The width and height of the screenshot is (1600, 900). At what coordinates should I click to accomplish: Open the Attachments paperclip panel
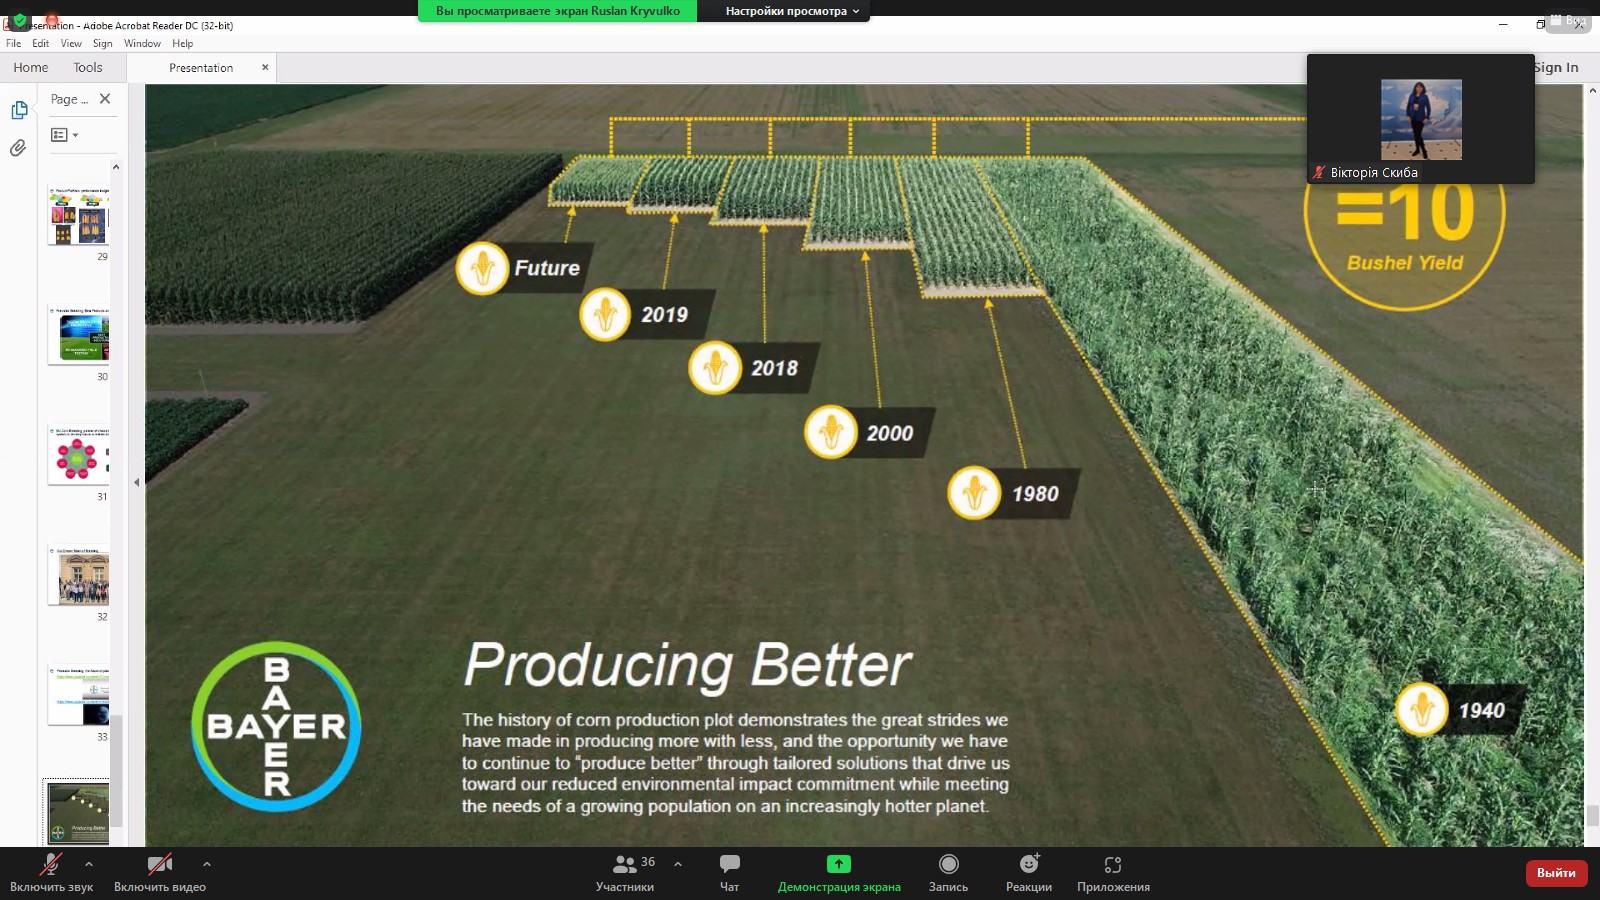coord(18,148)
